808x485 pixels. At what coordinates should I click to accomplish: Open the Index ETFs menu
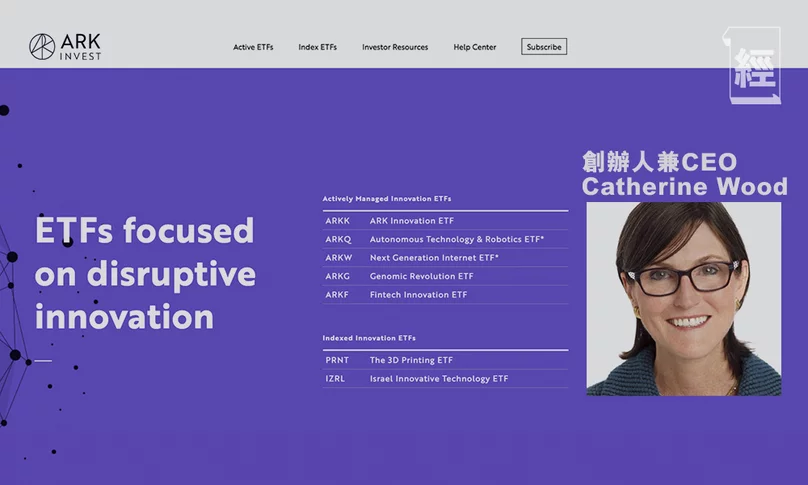click(x=317, y=47)
